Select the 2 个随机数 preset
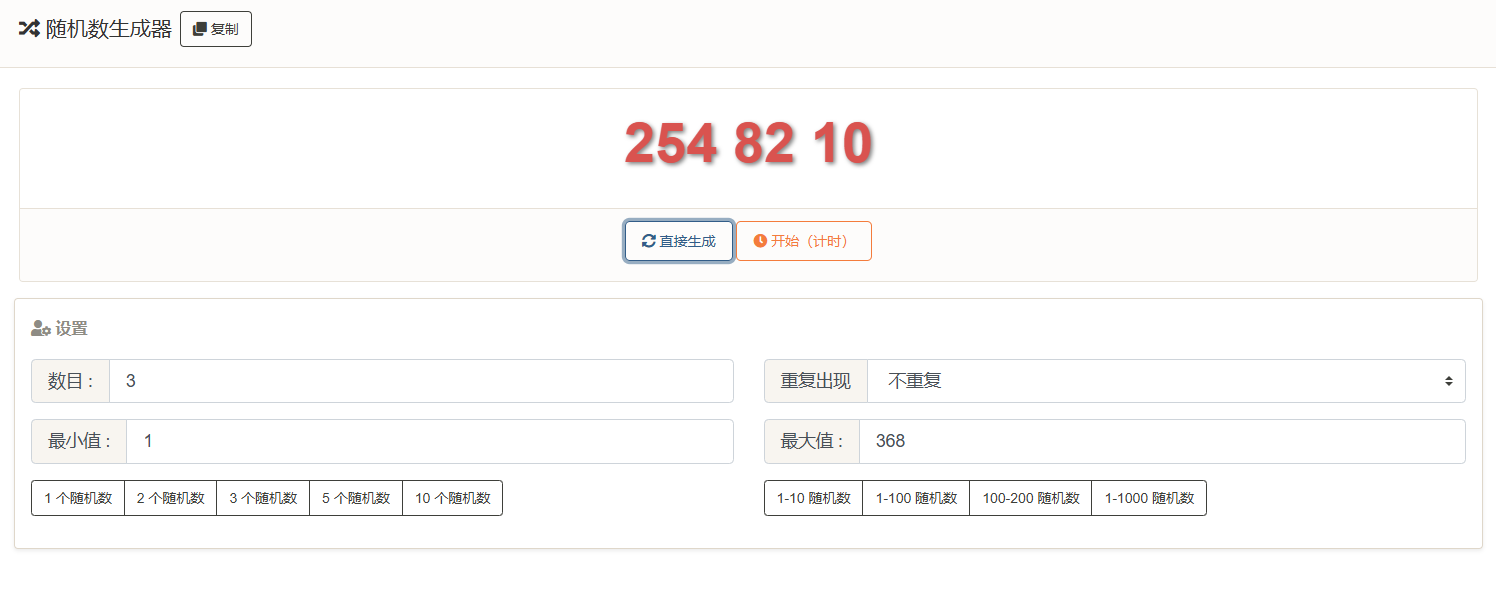 point(170,498)
